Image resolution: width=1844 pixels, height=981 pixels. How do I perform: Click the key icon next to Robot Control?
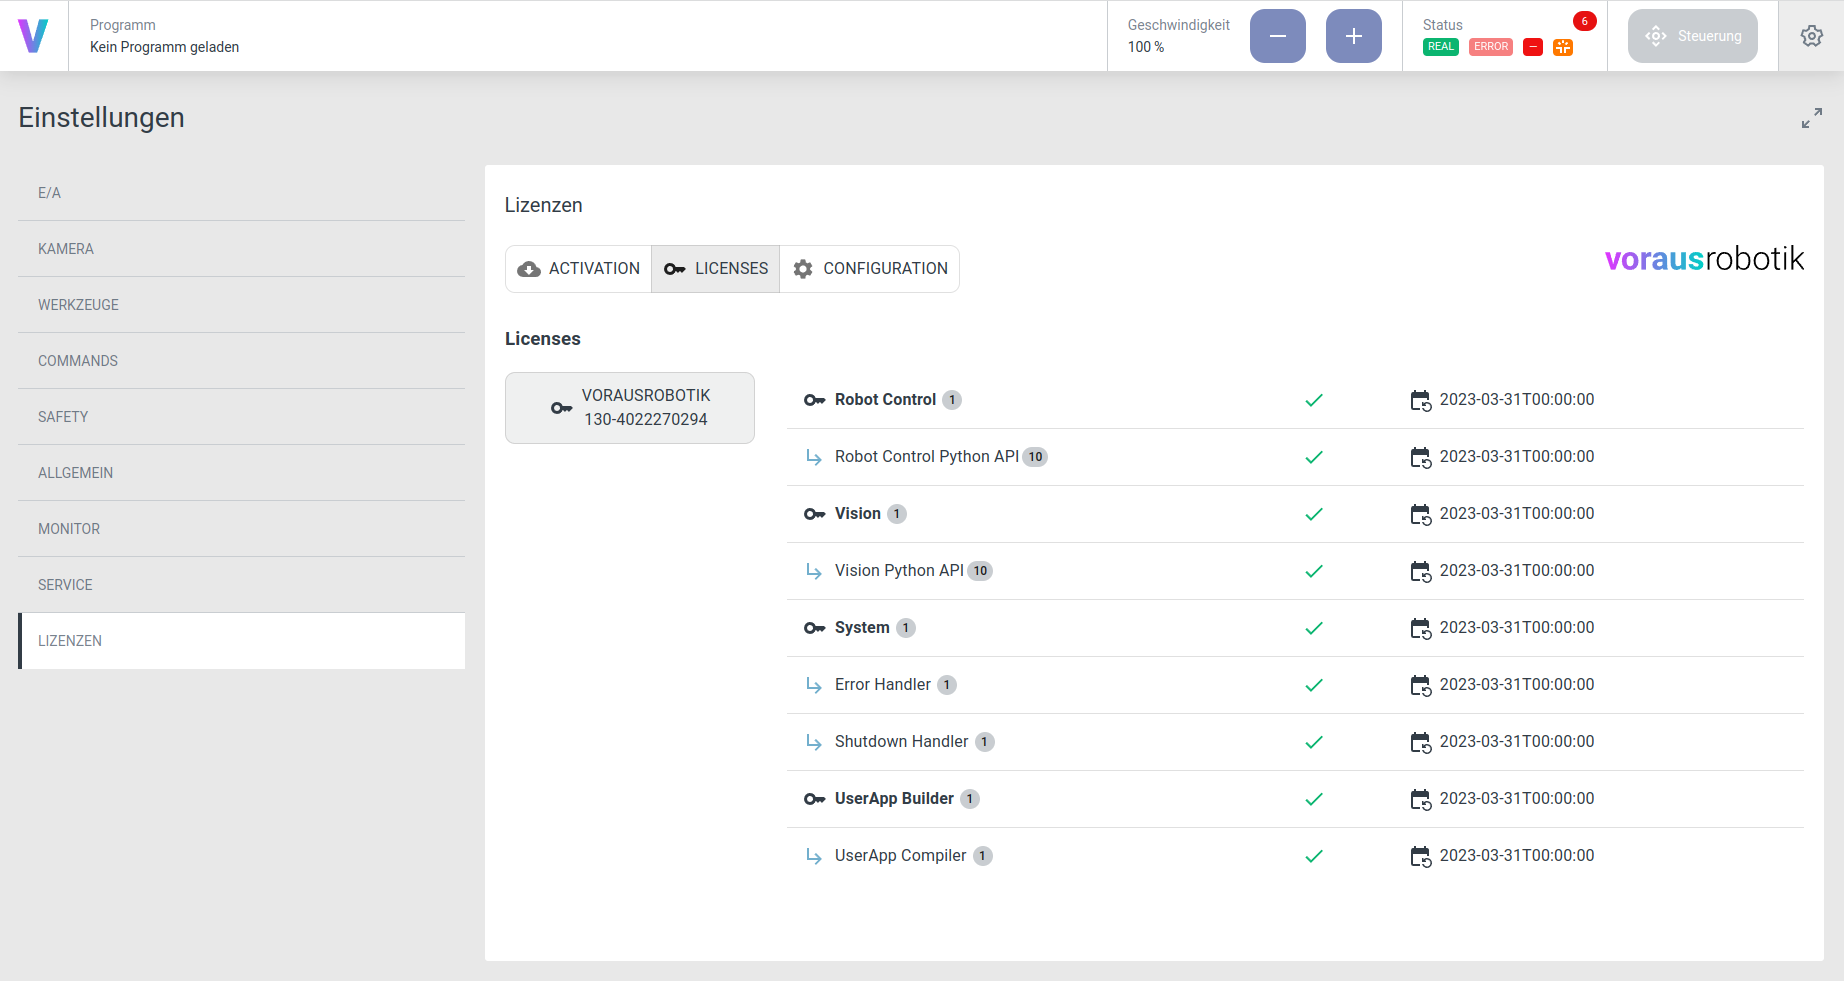814,400
